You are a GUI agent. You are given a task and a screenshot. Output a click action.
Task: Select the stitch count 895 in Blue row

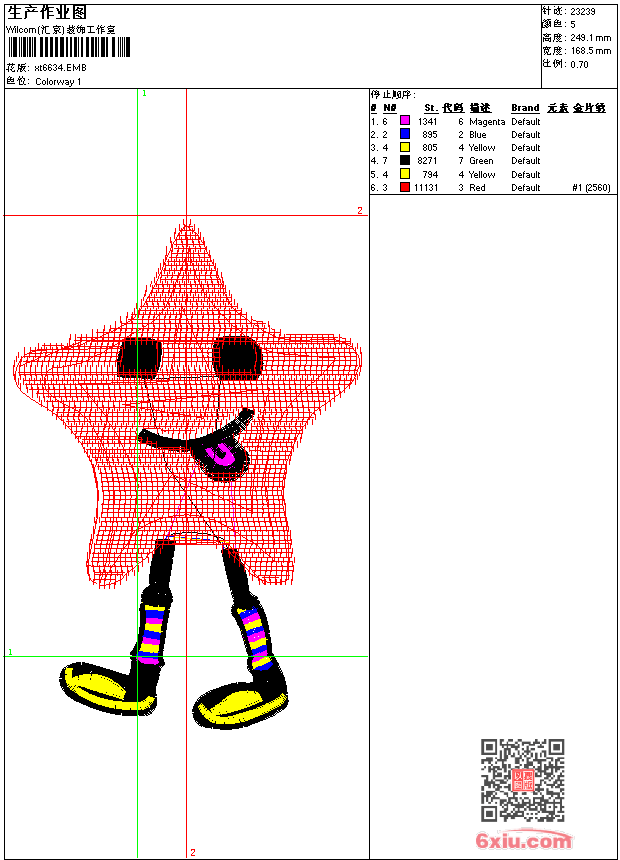click(x=430, y=135)
